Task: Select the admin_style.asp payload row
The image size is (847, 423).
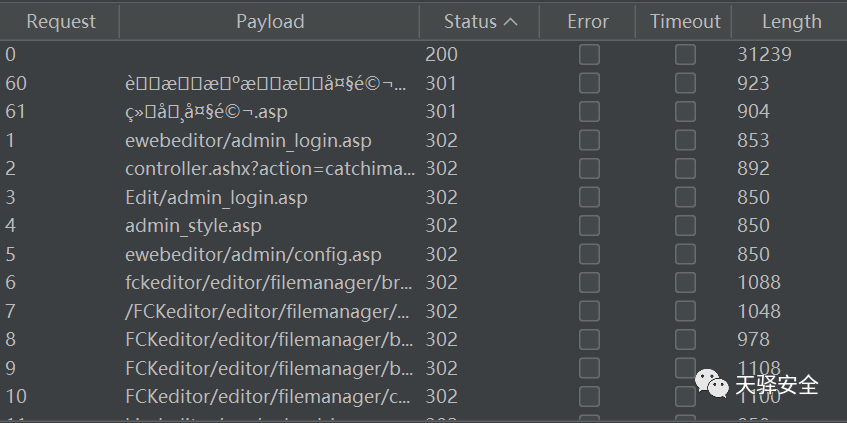Action: pyautogui.click(x=193, y=226)
